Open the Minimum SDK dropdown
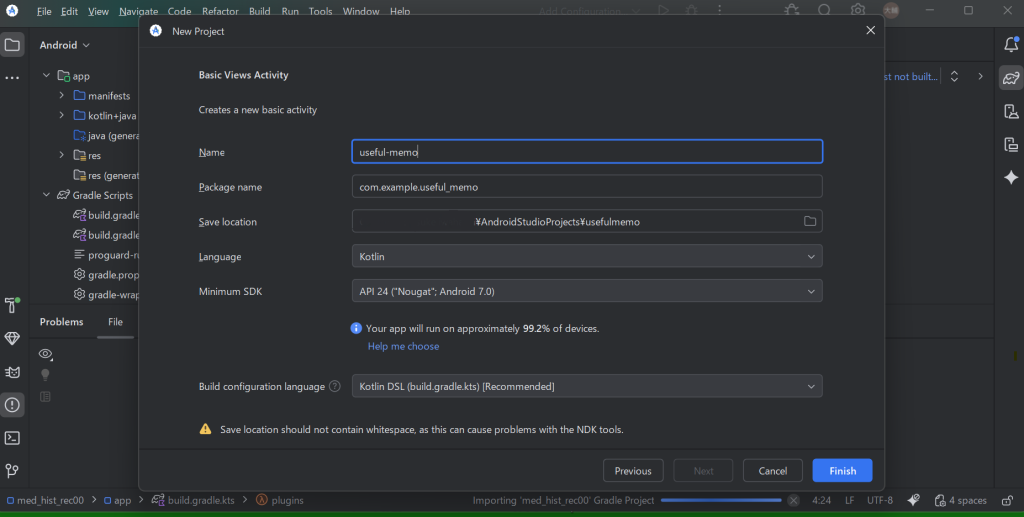The height and width of the screenshot is (517, 1024). [587, 291]
